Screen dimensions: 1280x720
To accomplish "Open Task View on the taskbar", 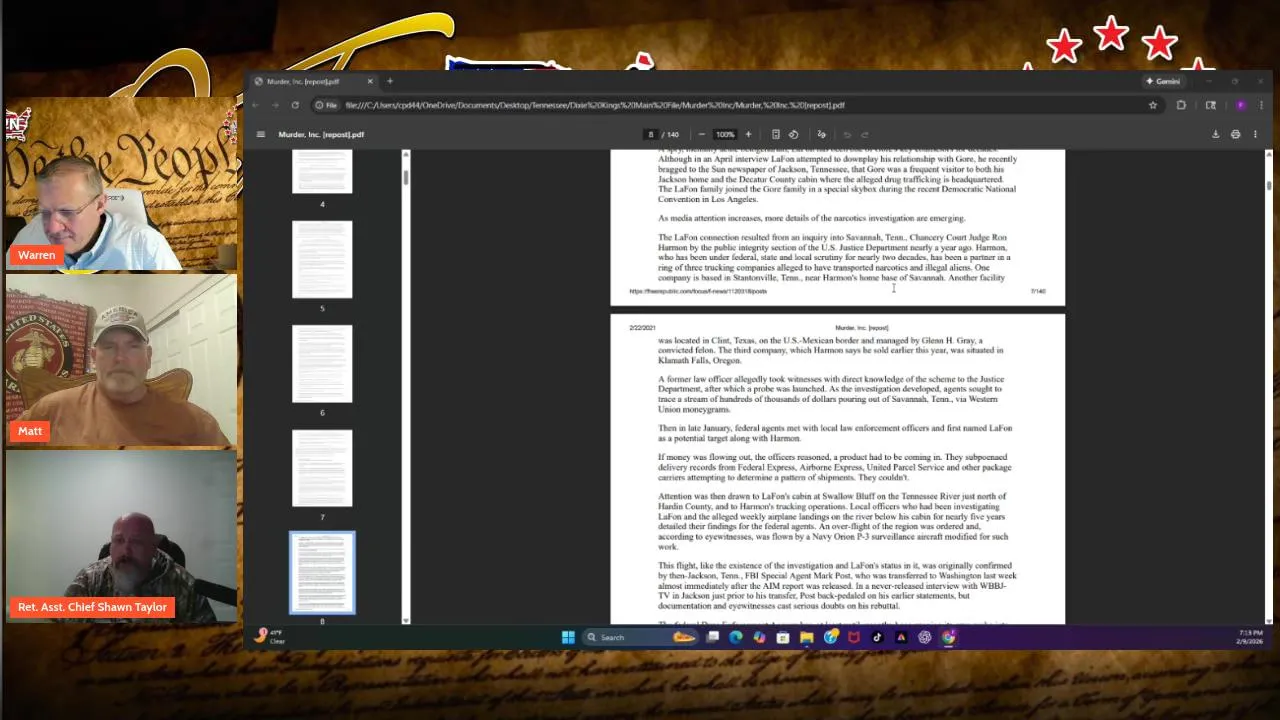I will [712, 637].
